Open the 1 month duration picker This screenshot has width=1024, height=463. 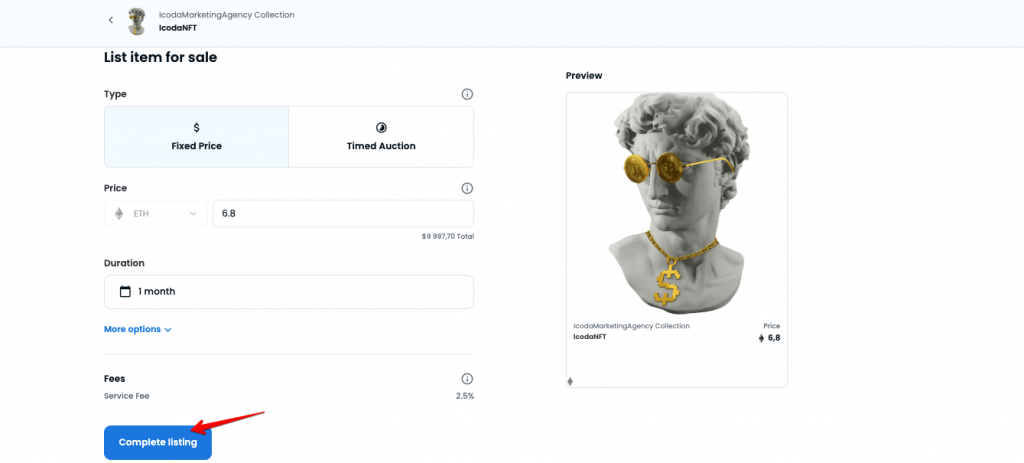(289, 291)
